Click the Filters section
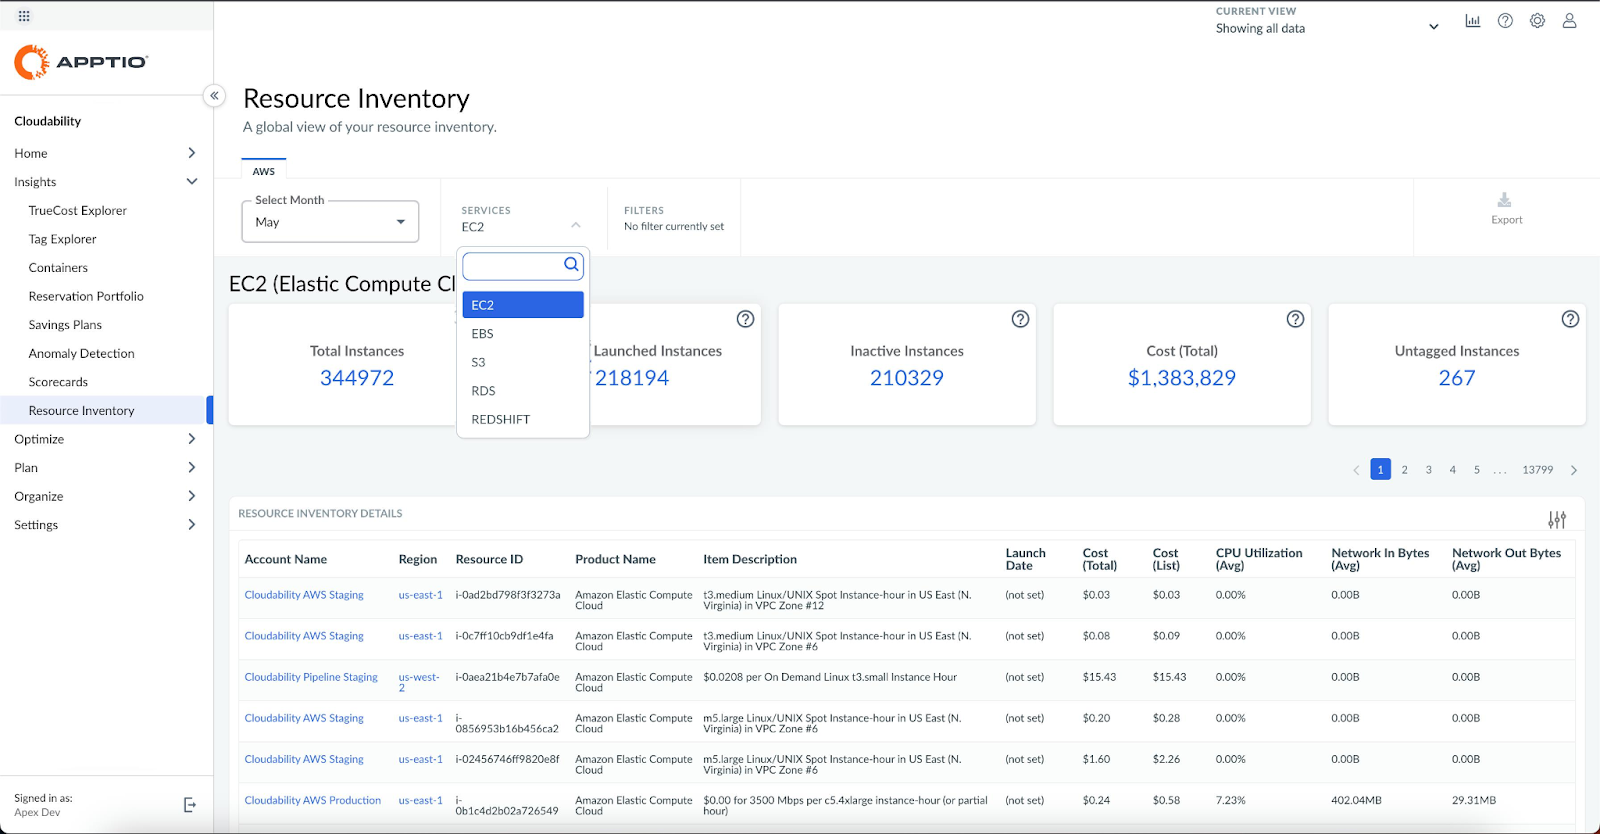This screenshot has width=1600, height=834. [674, 218]
